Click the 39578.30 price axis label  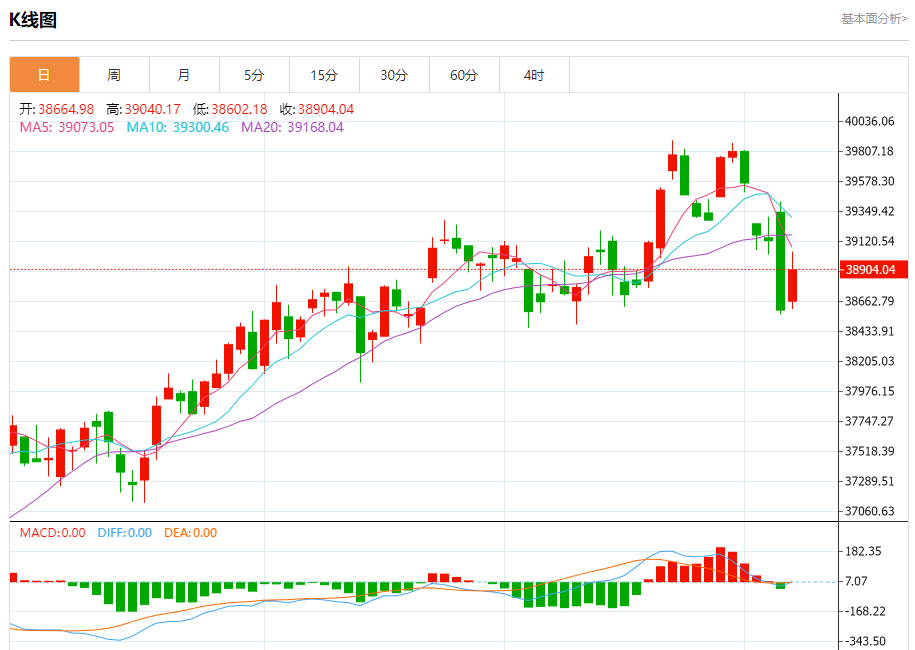(869, 181)
